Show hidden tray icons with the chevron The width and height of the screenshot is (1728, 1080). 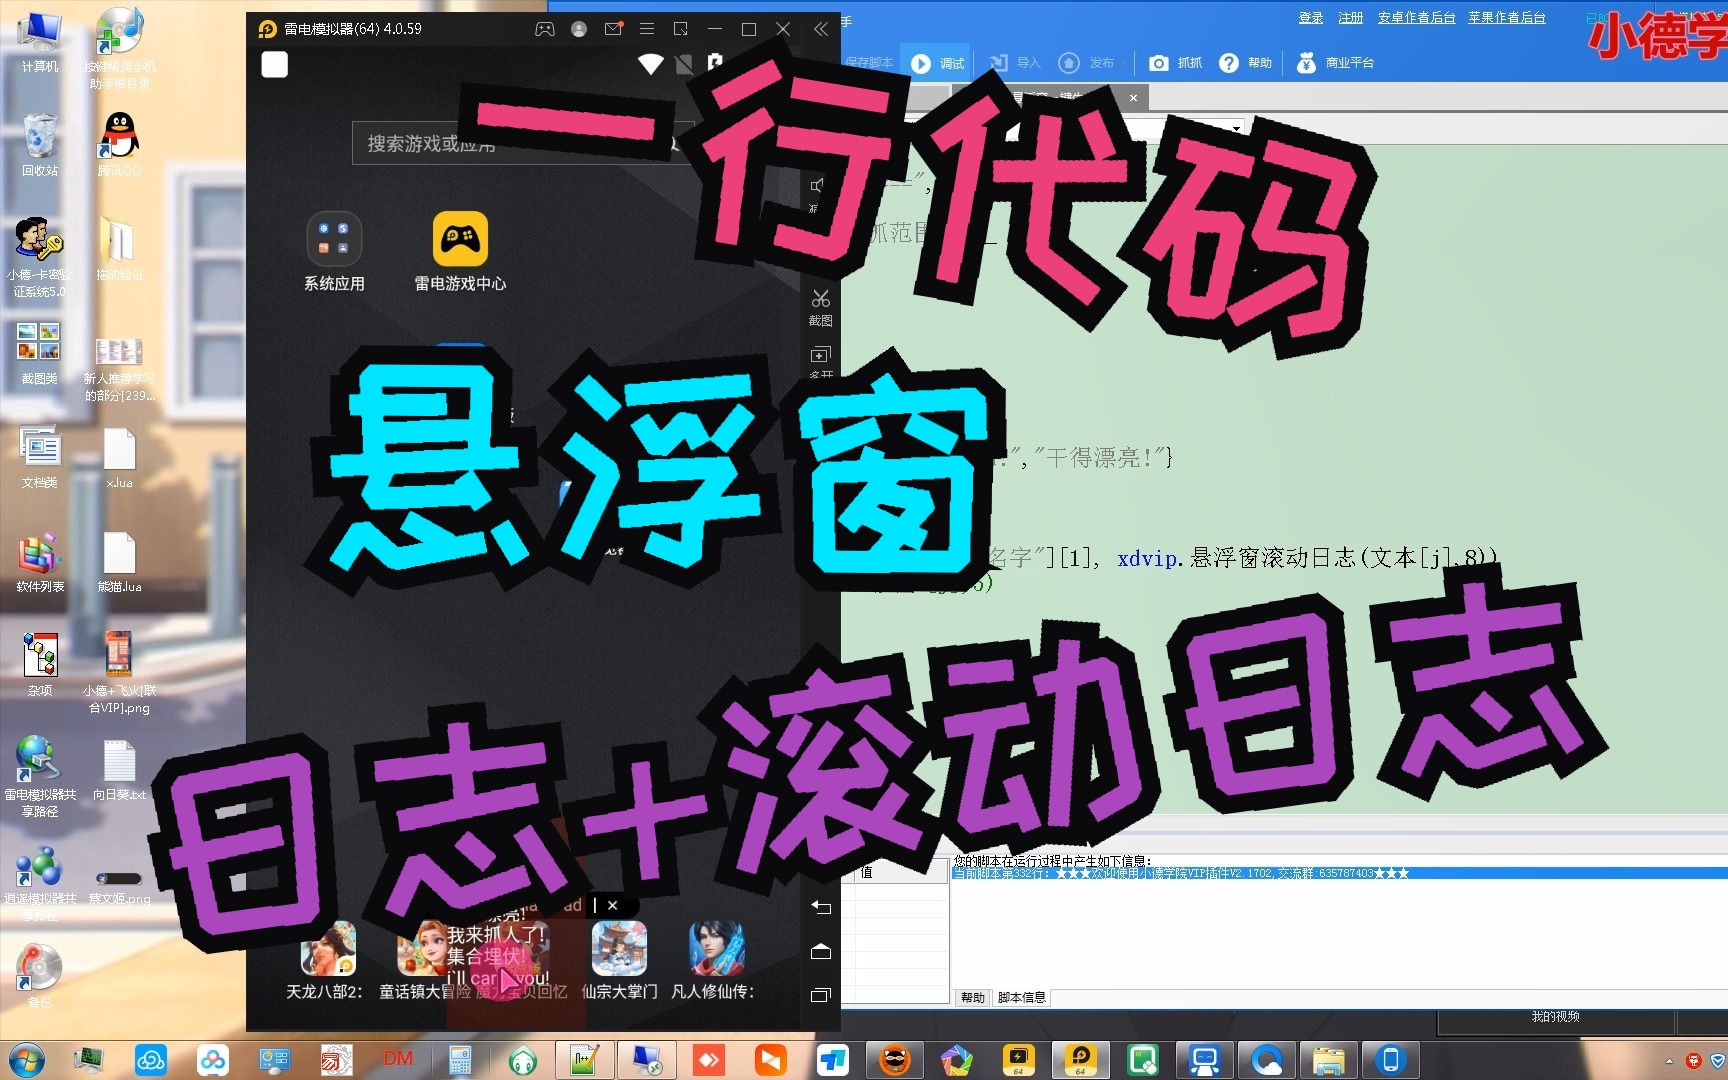pyautogui.click(x=1669, y=1062)
